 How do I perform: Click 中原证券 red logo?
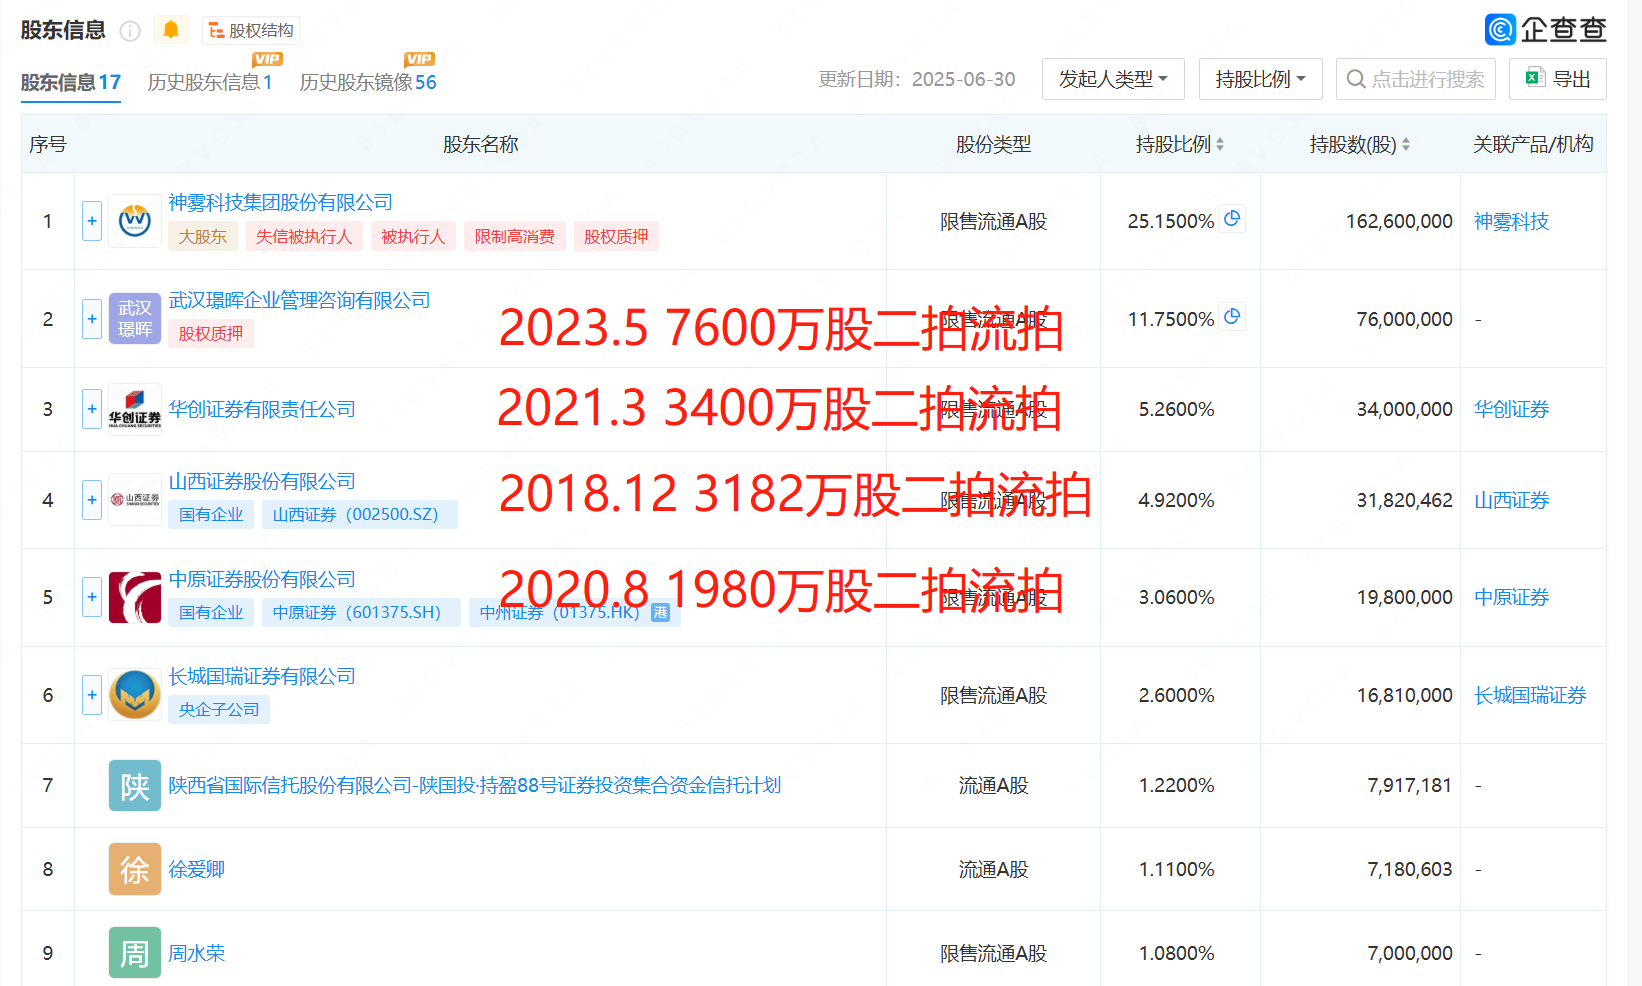(135, 597)
